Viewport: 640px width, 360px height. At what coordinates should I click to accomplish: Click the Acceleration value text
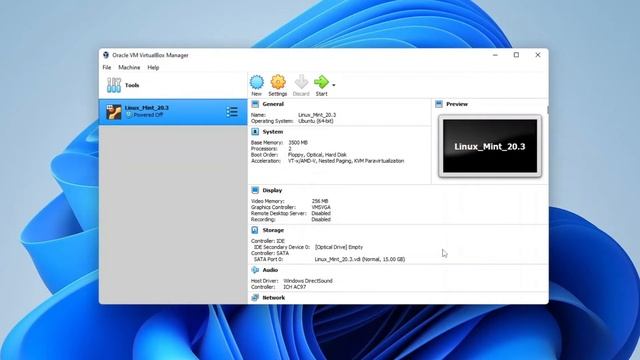346,161
